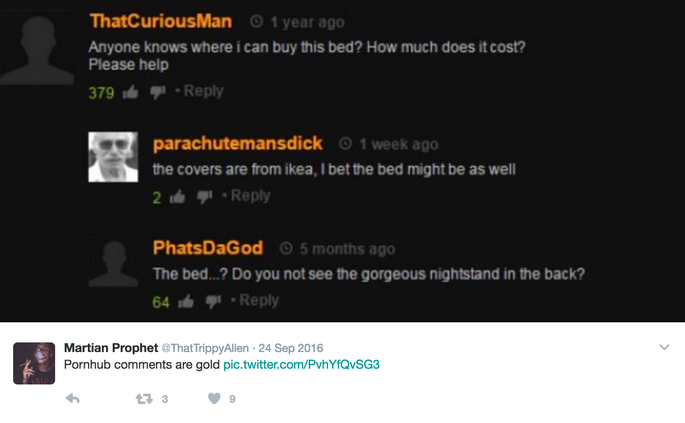Open the tweet options chevron menu

pos(664,347)
